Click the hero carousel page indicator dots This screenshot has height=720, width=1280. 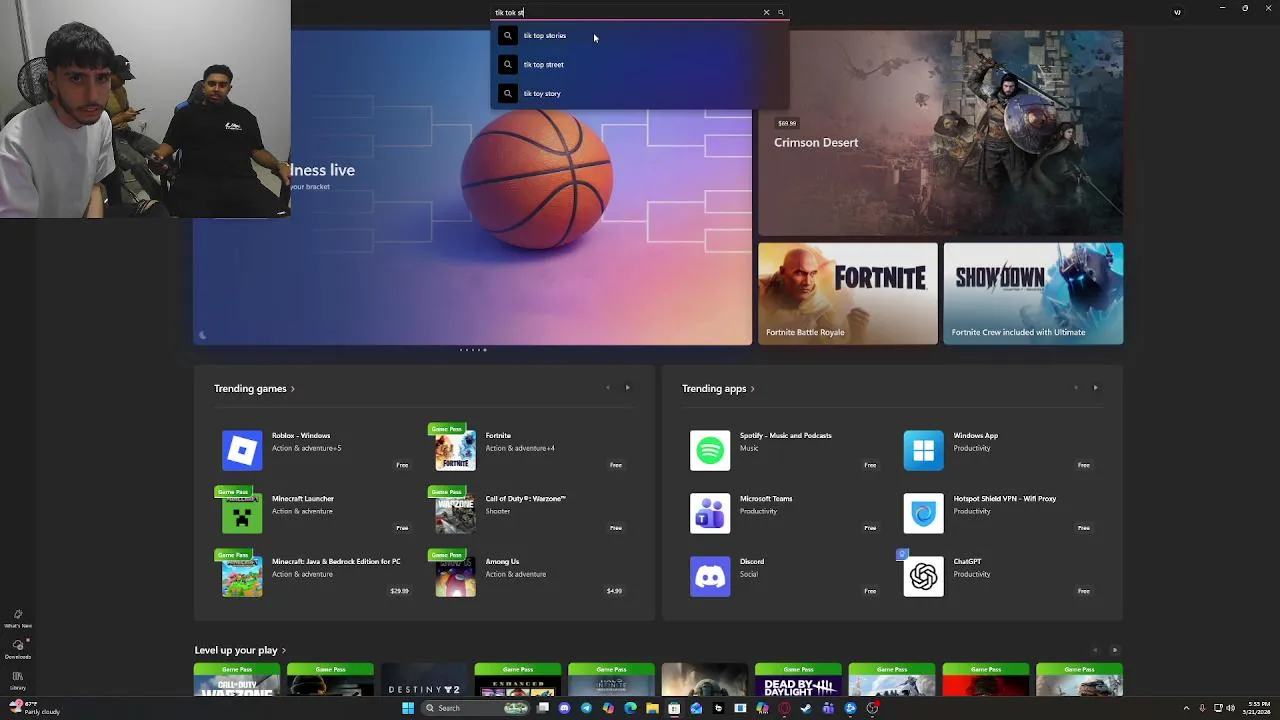coord(473,350)
